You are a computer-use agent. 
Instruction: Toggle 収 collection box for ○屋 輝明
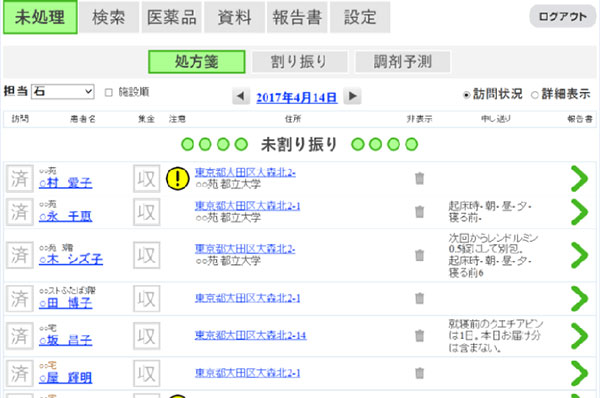pyautogui.click(x=147, y=373)
